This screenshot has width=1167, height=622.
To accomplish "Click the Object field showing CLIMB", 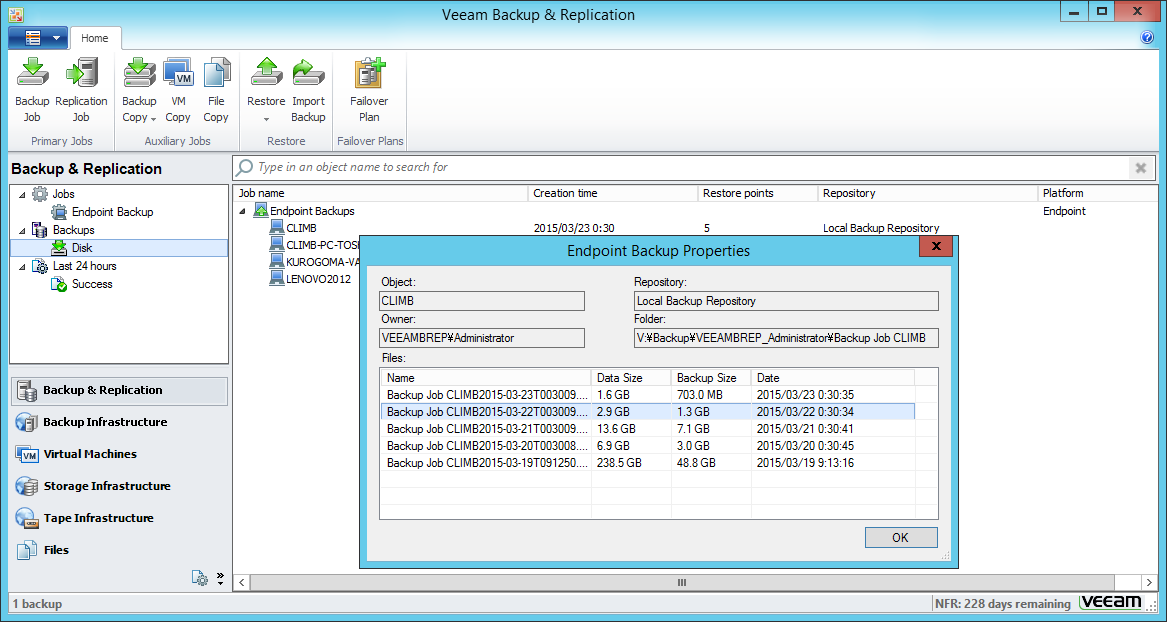I will click(482, 301).
